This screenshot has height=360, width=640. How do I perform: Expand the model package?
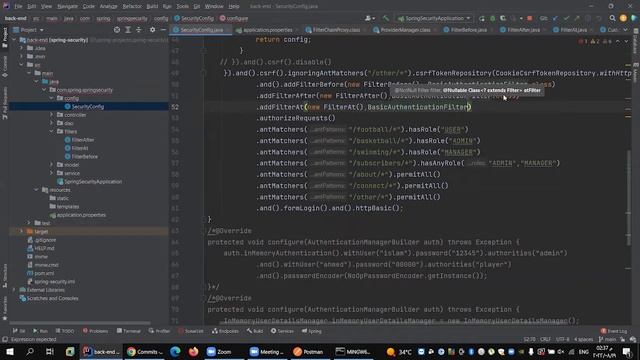[52, 165]
